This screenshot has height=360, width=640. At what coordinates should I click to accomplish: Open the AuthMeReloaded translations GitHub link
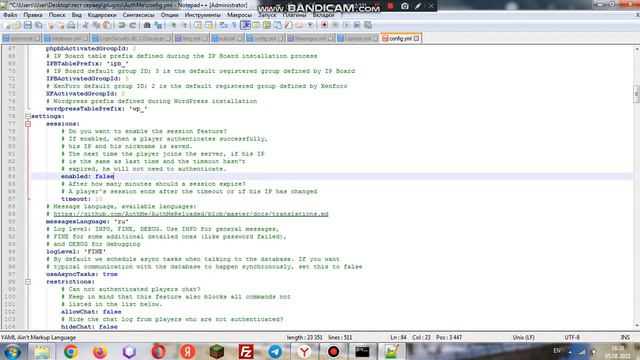click(191, 214)
